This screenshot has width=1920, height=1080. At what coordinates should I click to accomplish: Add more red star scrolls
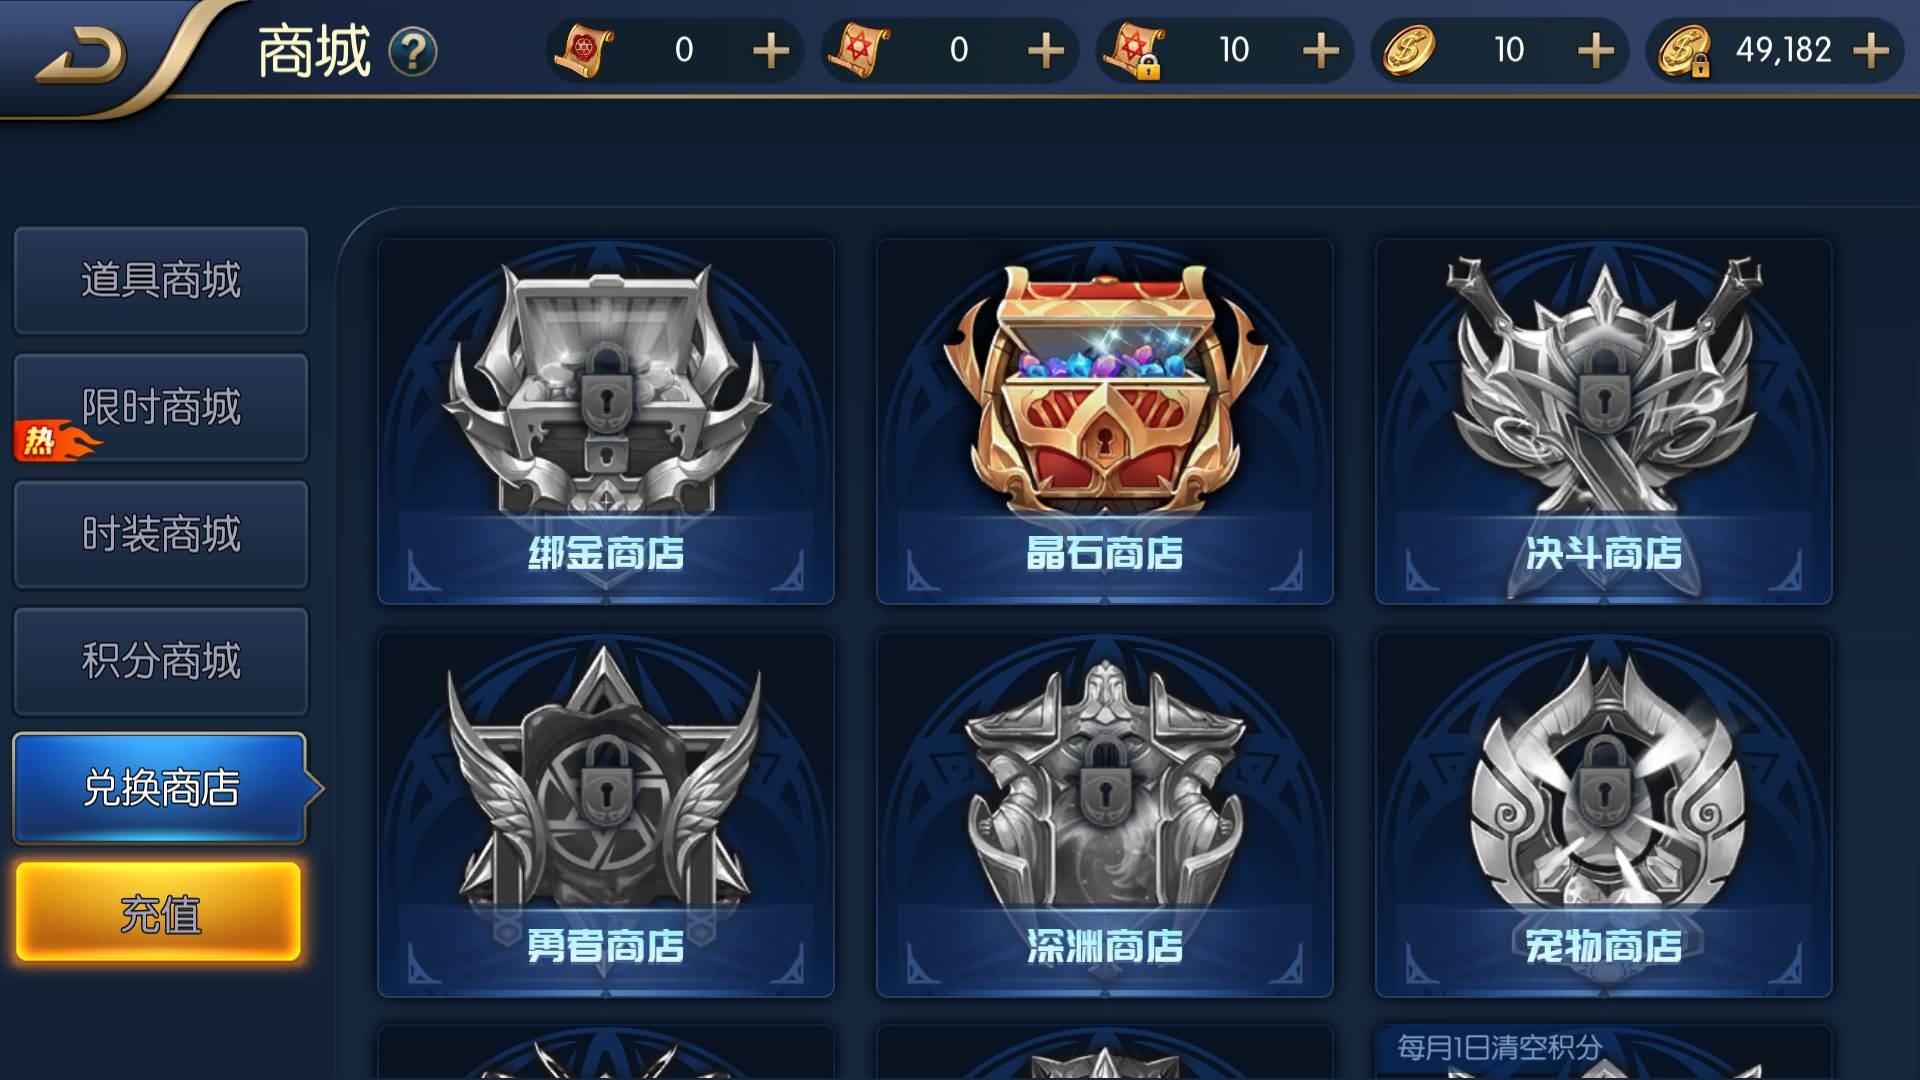pyautogui.click(x=1045, y=50)
